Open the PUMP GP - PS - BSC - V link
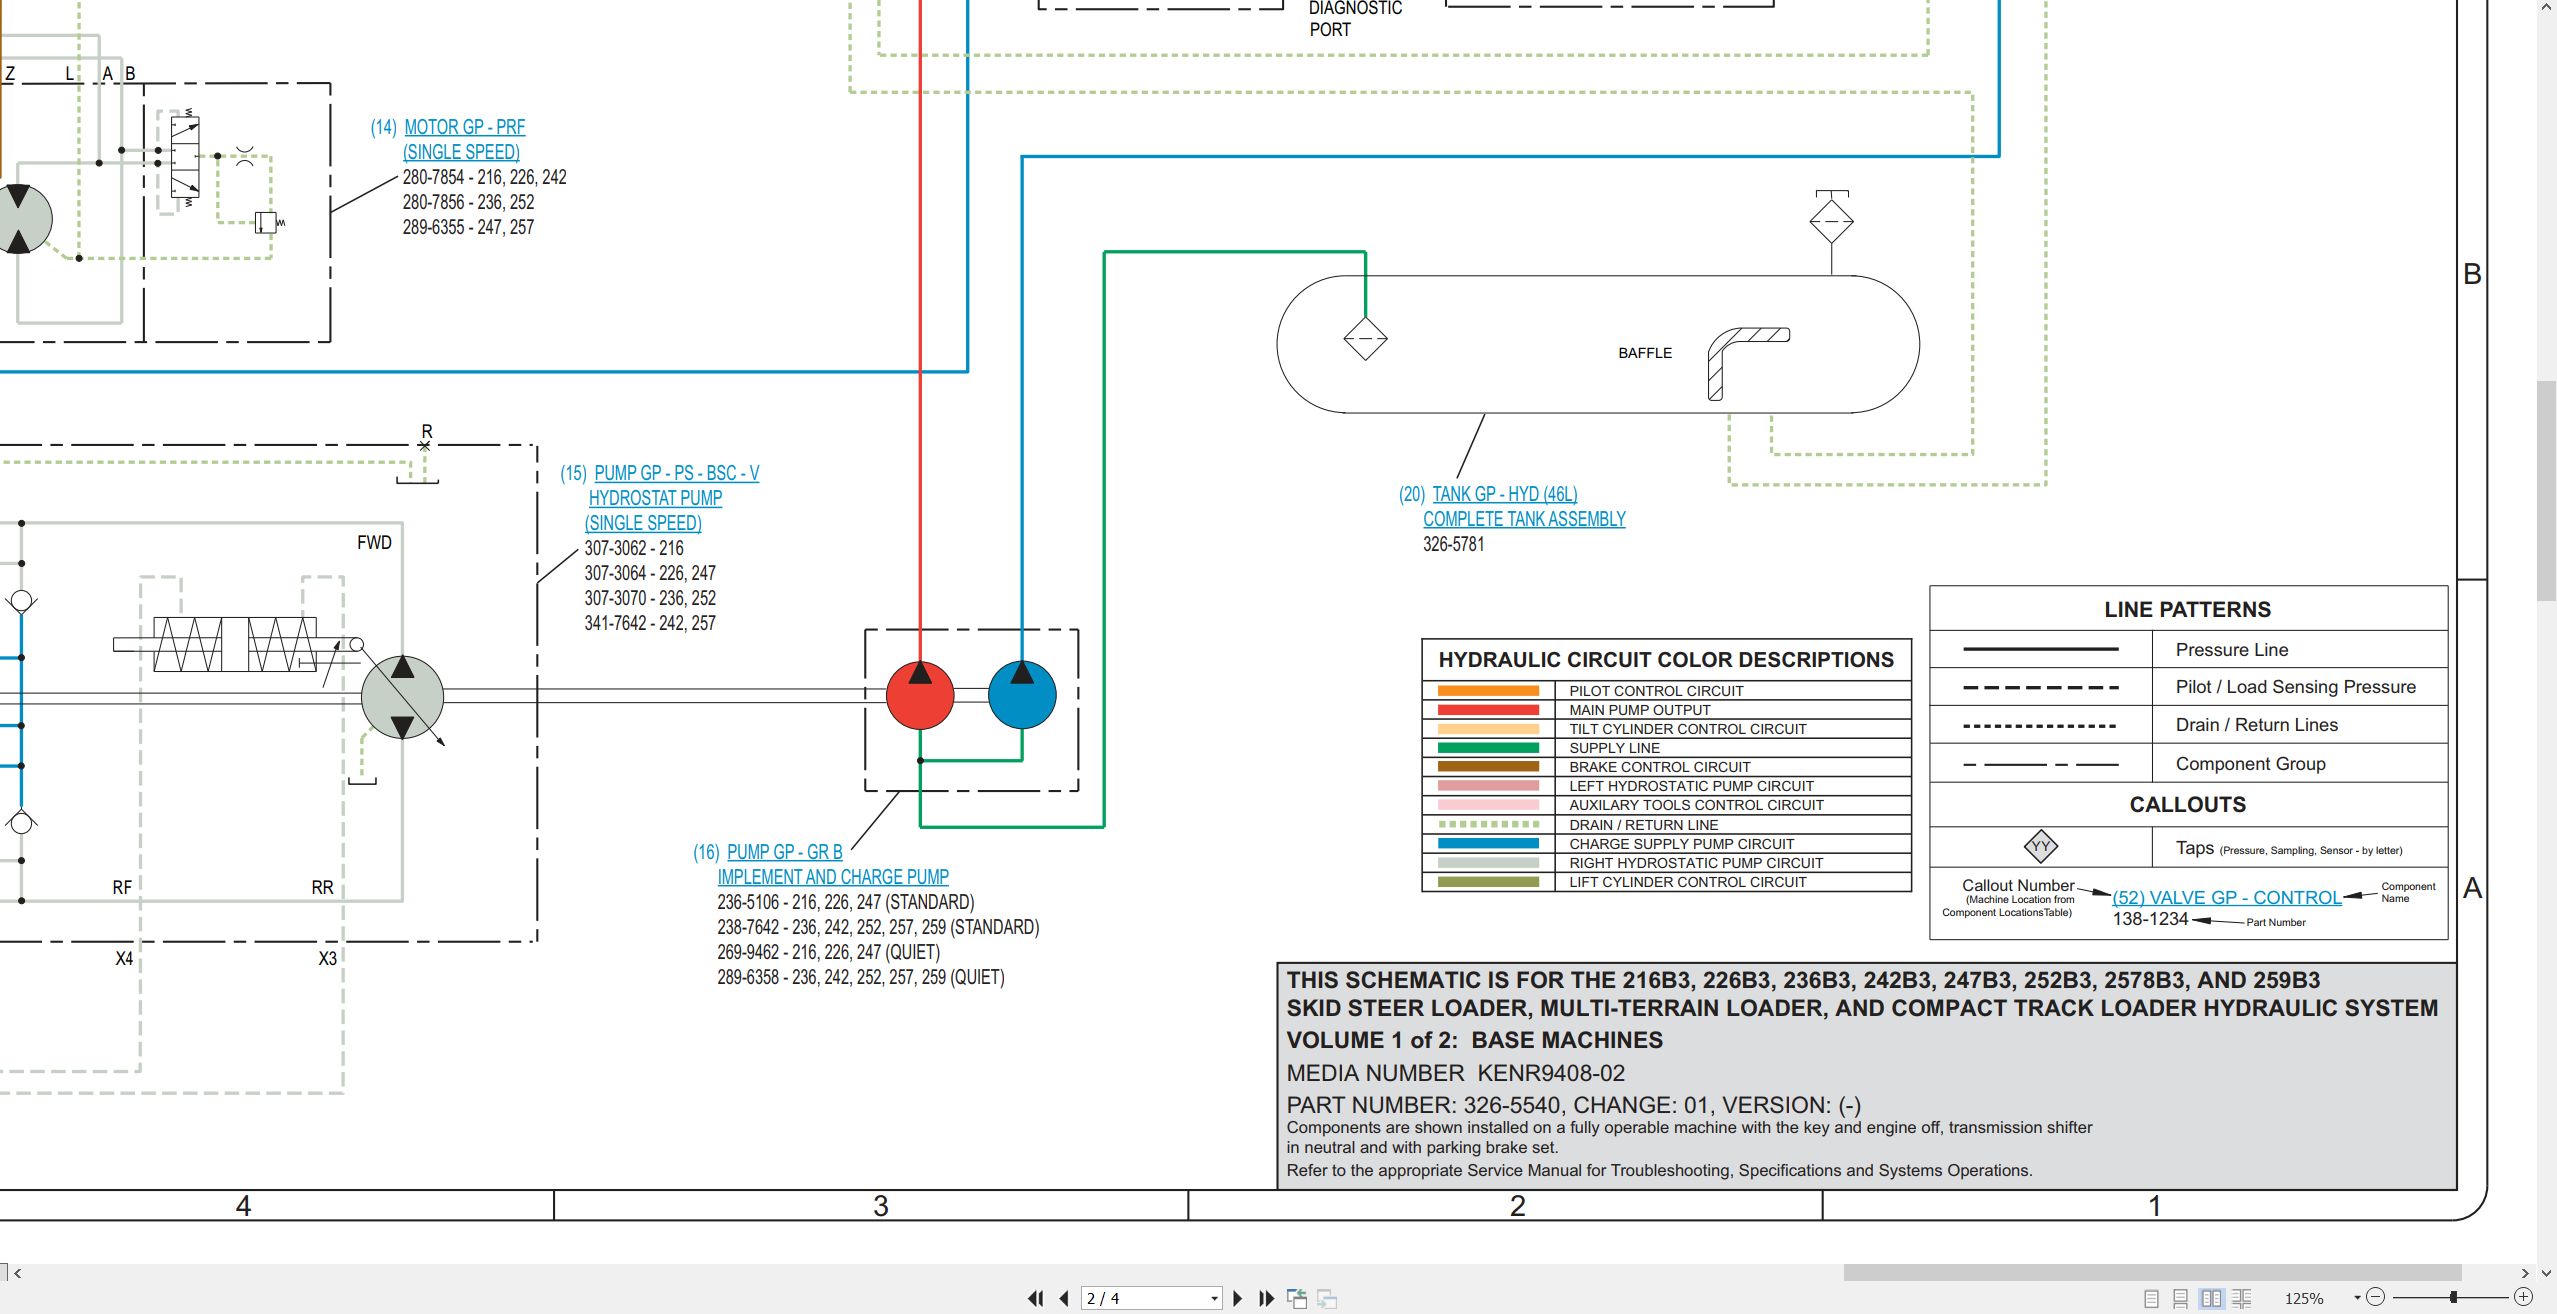2557x1314 pixels. click(676, 473)
